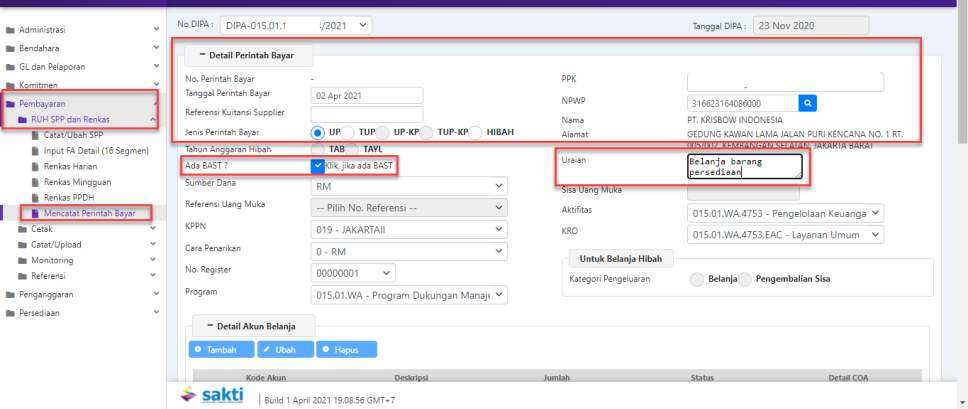Open the Sumber Dana dropdown

pos(407,186)
